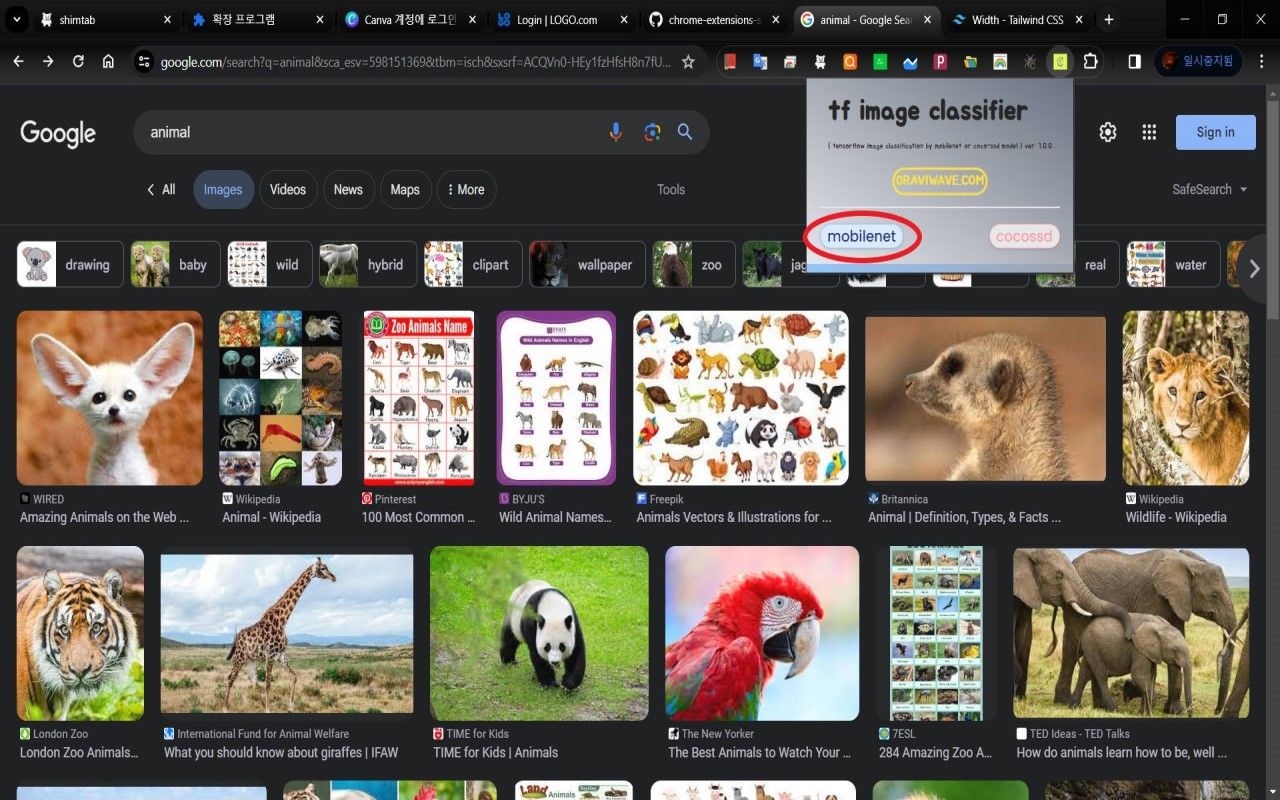1280x800 pixels.
Task: Open Chrome extensions puzzle icon
Action: pyautogui.click(x=1090, y=62)
